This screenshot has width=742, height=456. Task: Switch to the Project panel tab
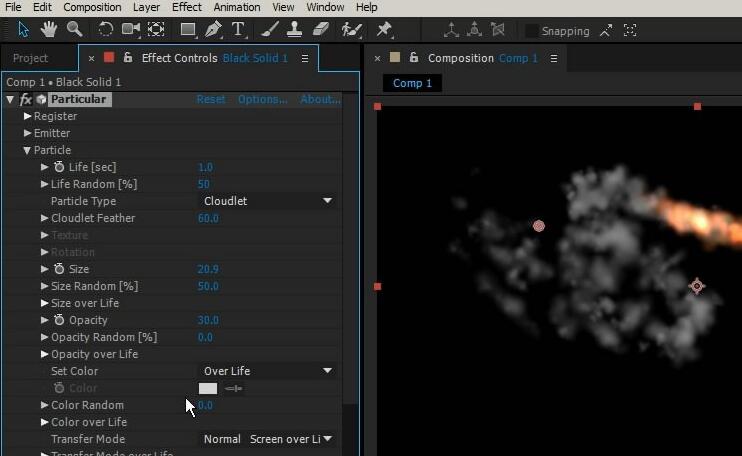(30, 58)
